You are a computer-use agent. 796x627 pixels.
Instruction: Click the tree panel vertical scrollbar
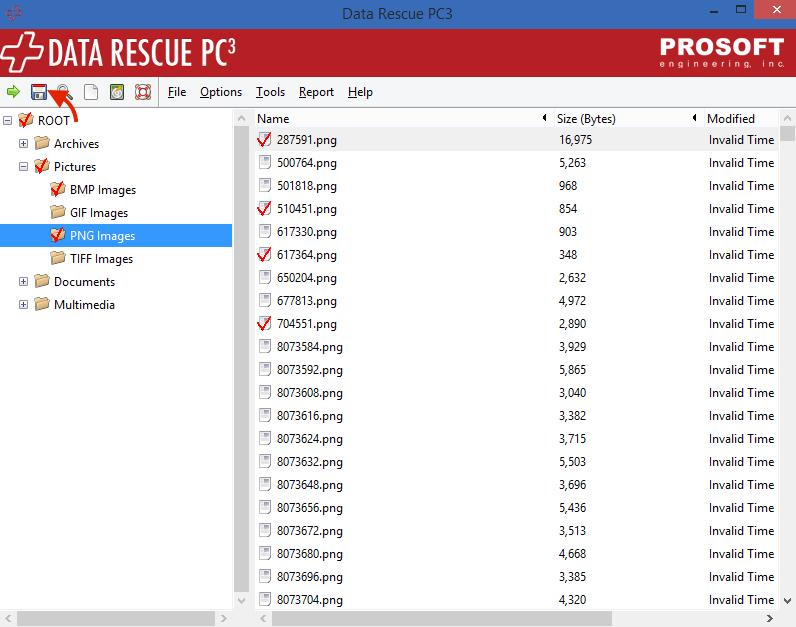[x=241, y=359]
